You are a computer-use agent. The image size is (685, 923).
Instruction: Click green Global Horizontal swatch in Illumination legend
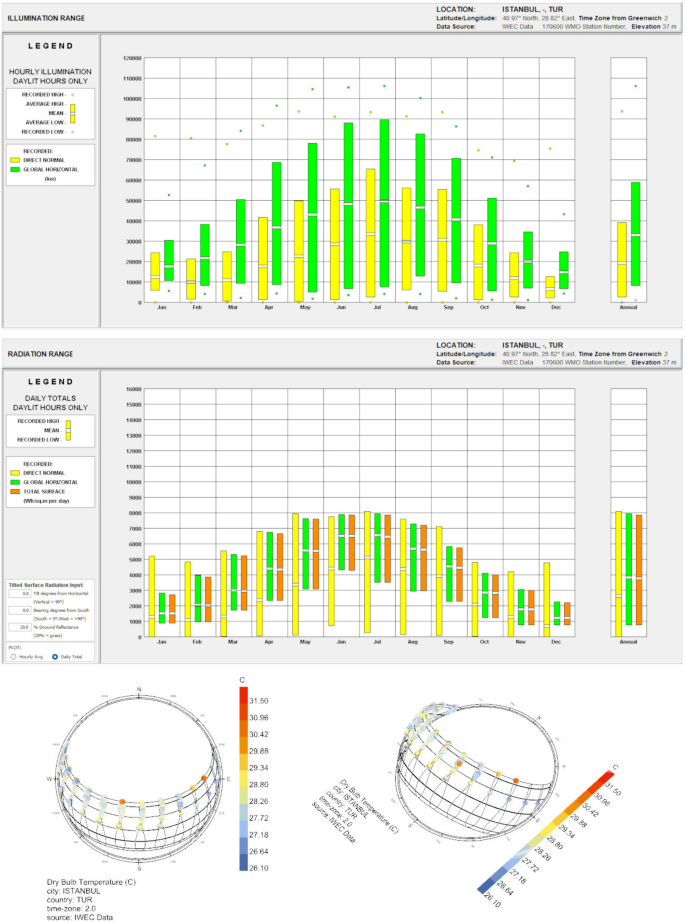pos(15,170)
